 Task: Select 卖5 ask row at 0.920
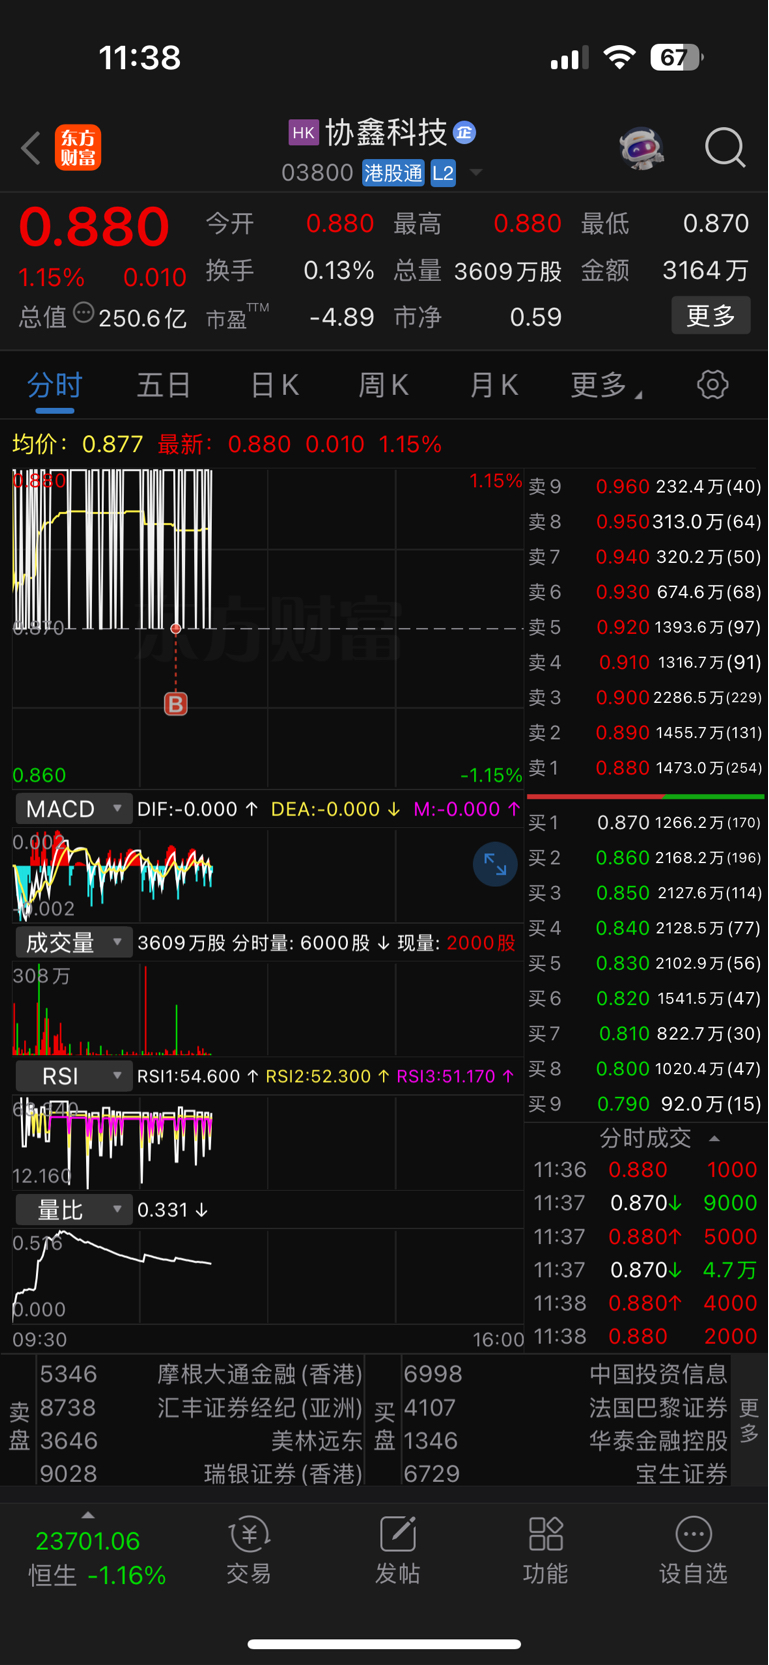point(645,627)
